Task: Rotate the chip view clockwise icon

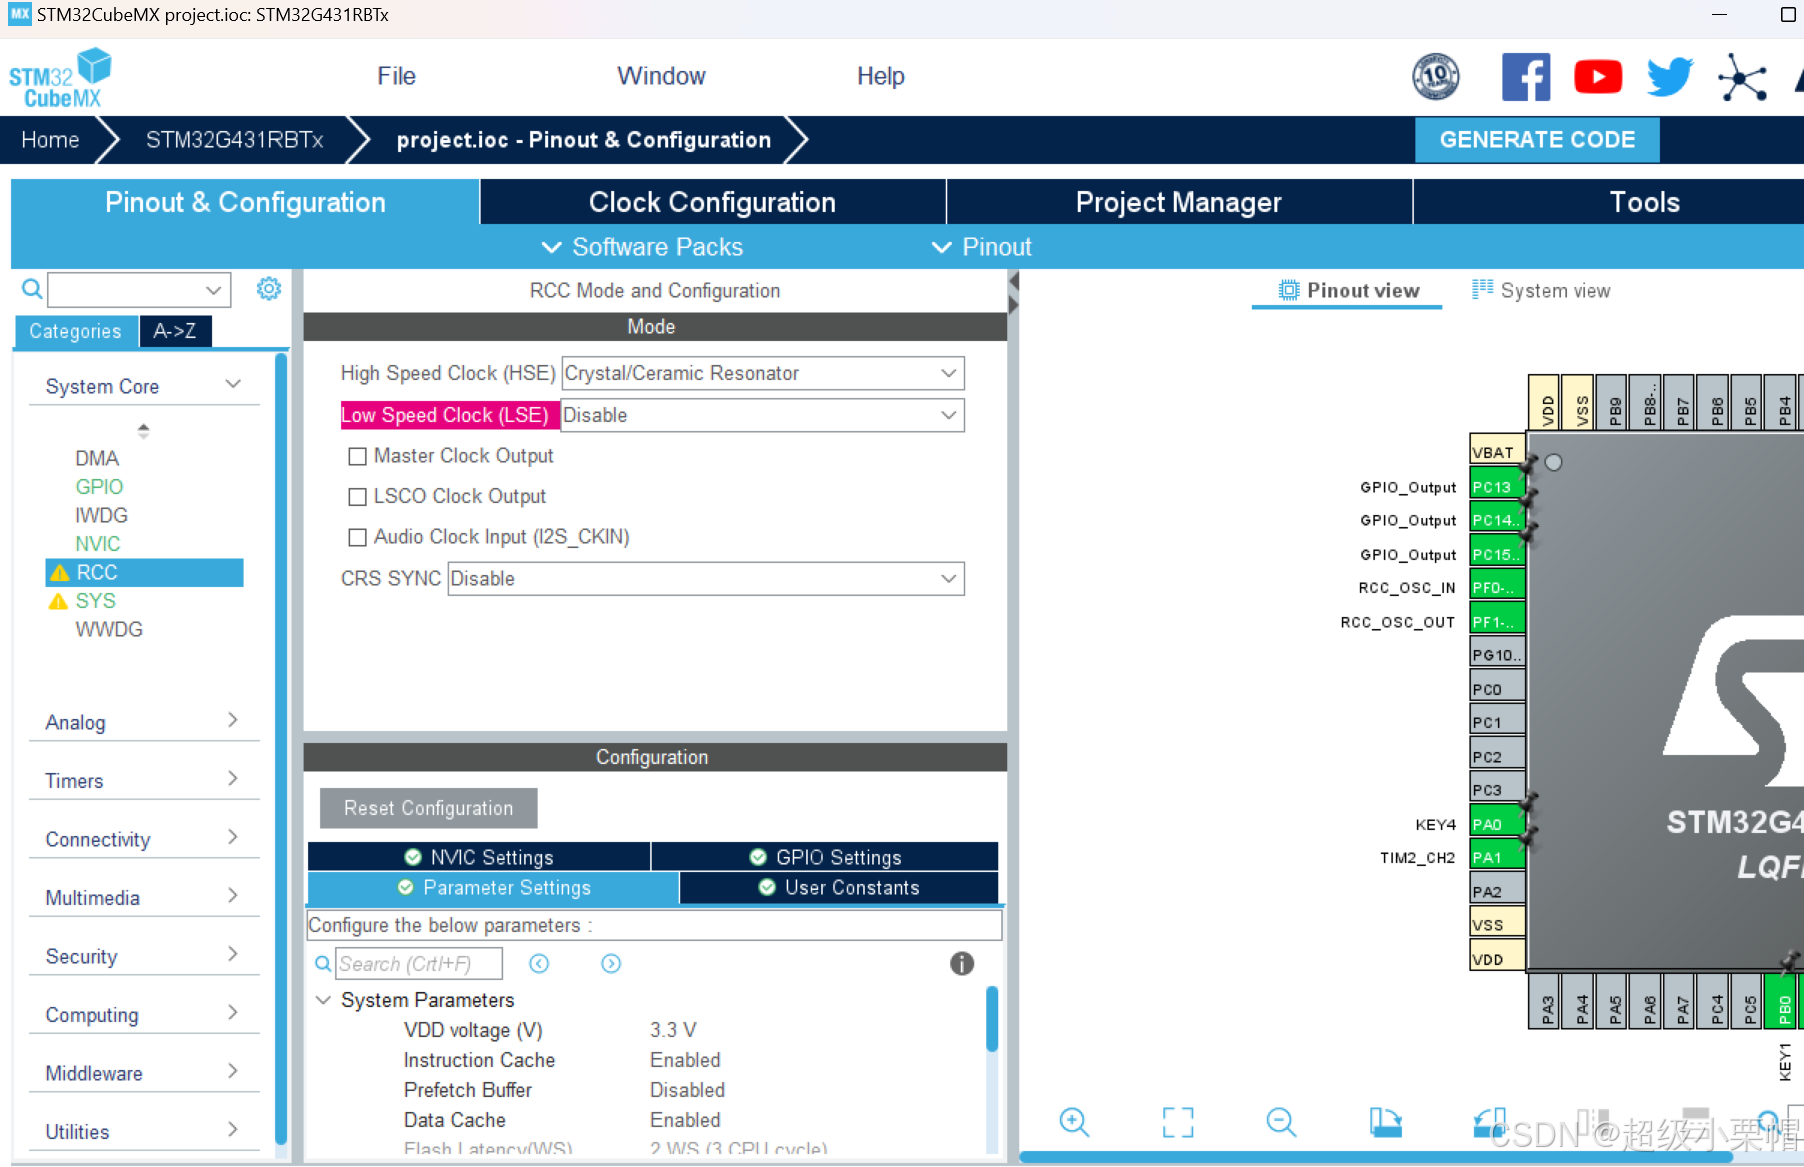Action: tap(1386, 1122)
